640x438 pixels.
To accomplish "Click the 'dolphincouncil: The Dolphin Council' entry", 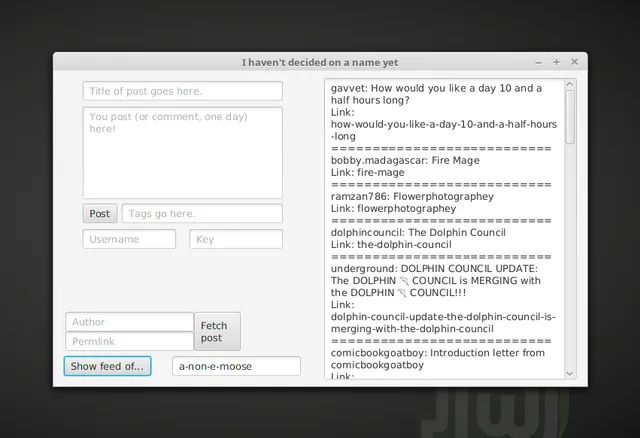I will [418, 232].
